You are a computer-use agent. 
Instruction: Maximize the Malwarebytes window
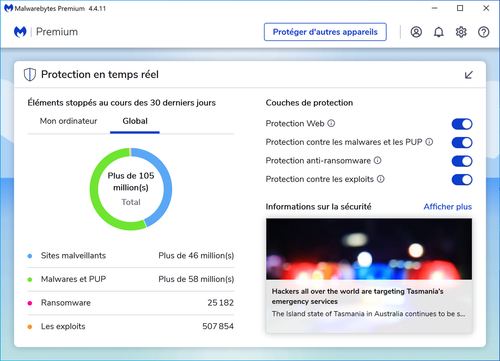460,8
